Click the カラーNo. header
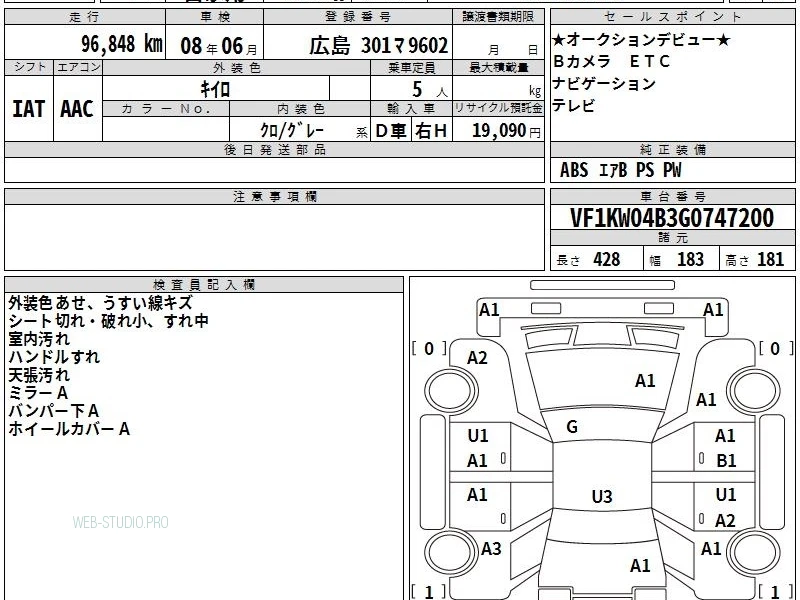This screenshot has width=800, height=600. pyautogui.click(x=166, y=109)
